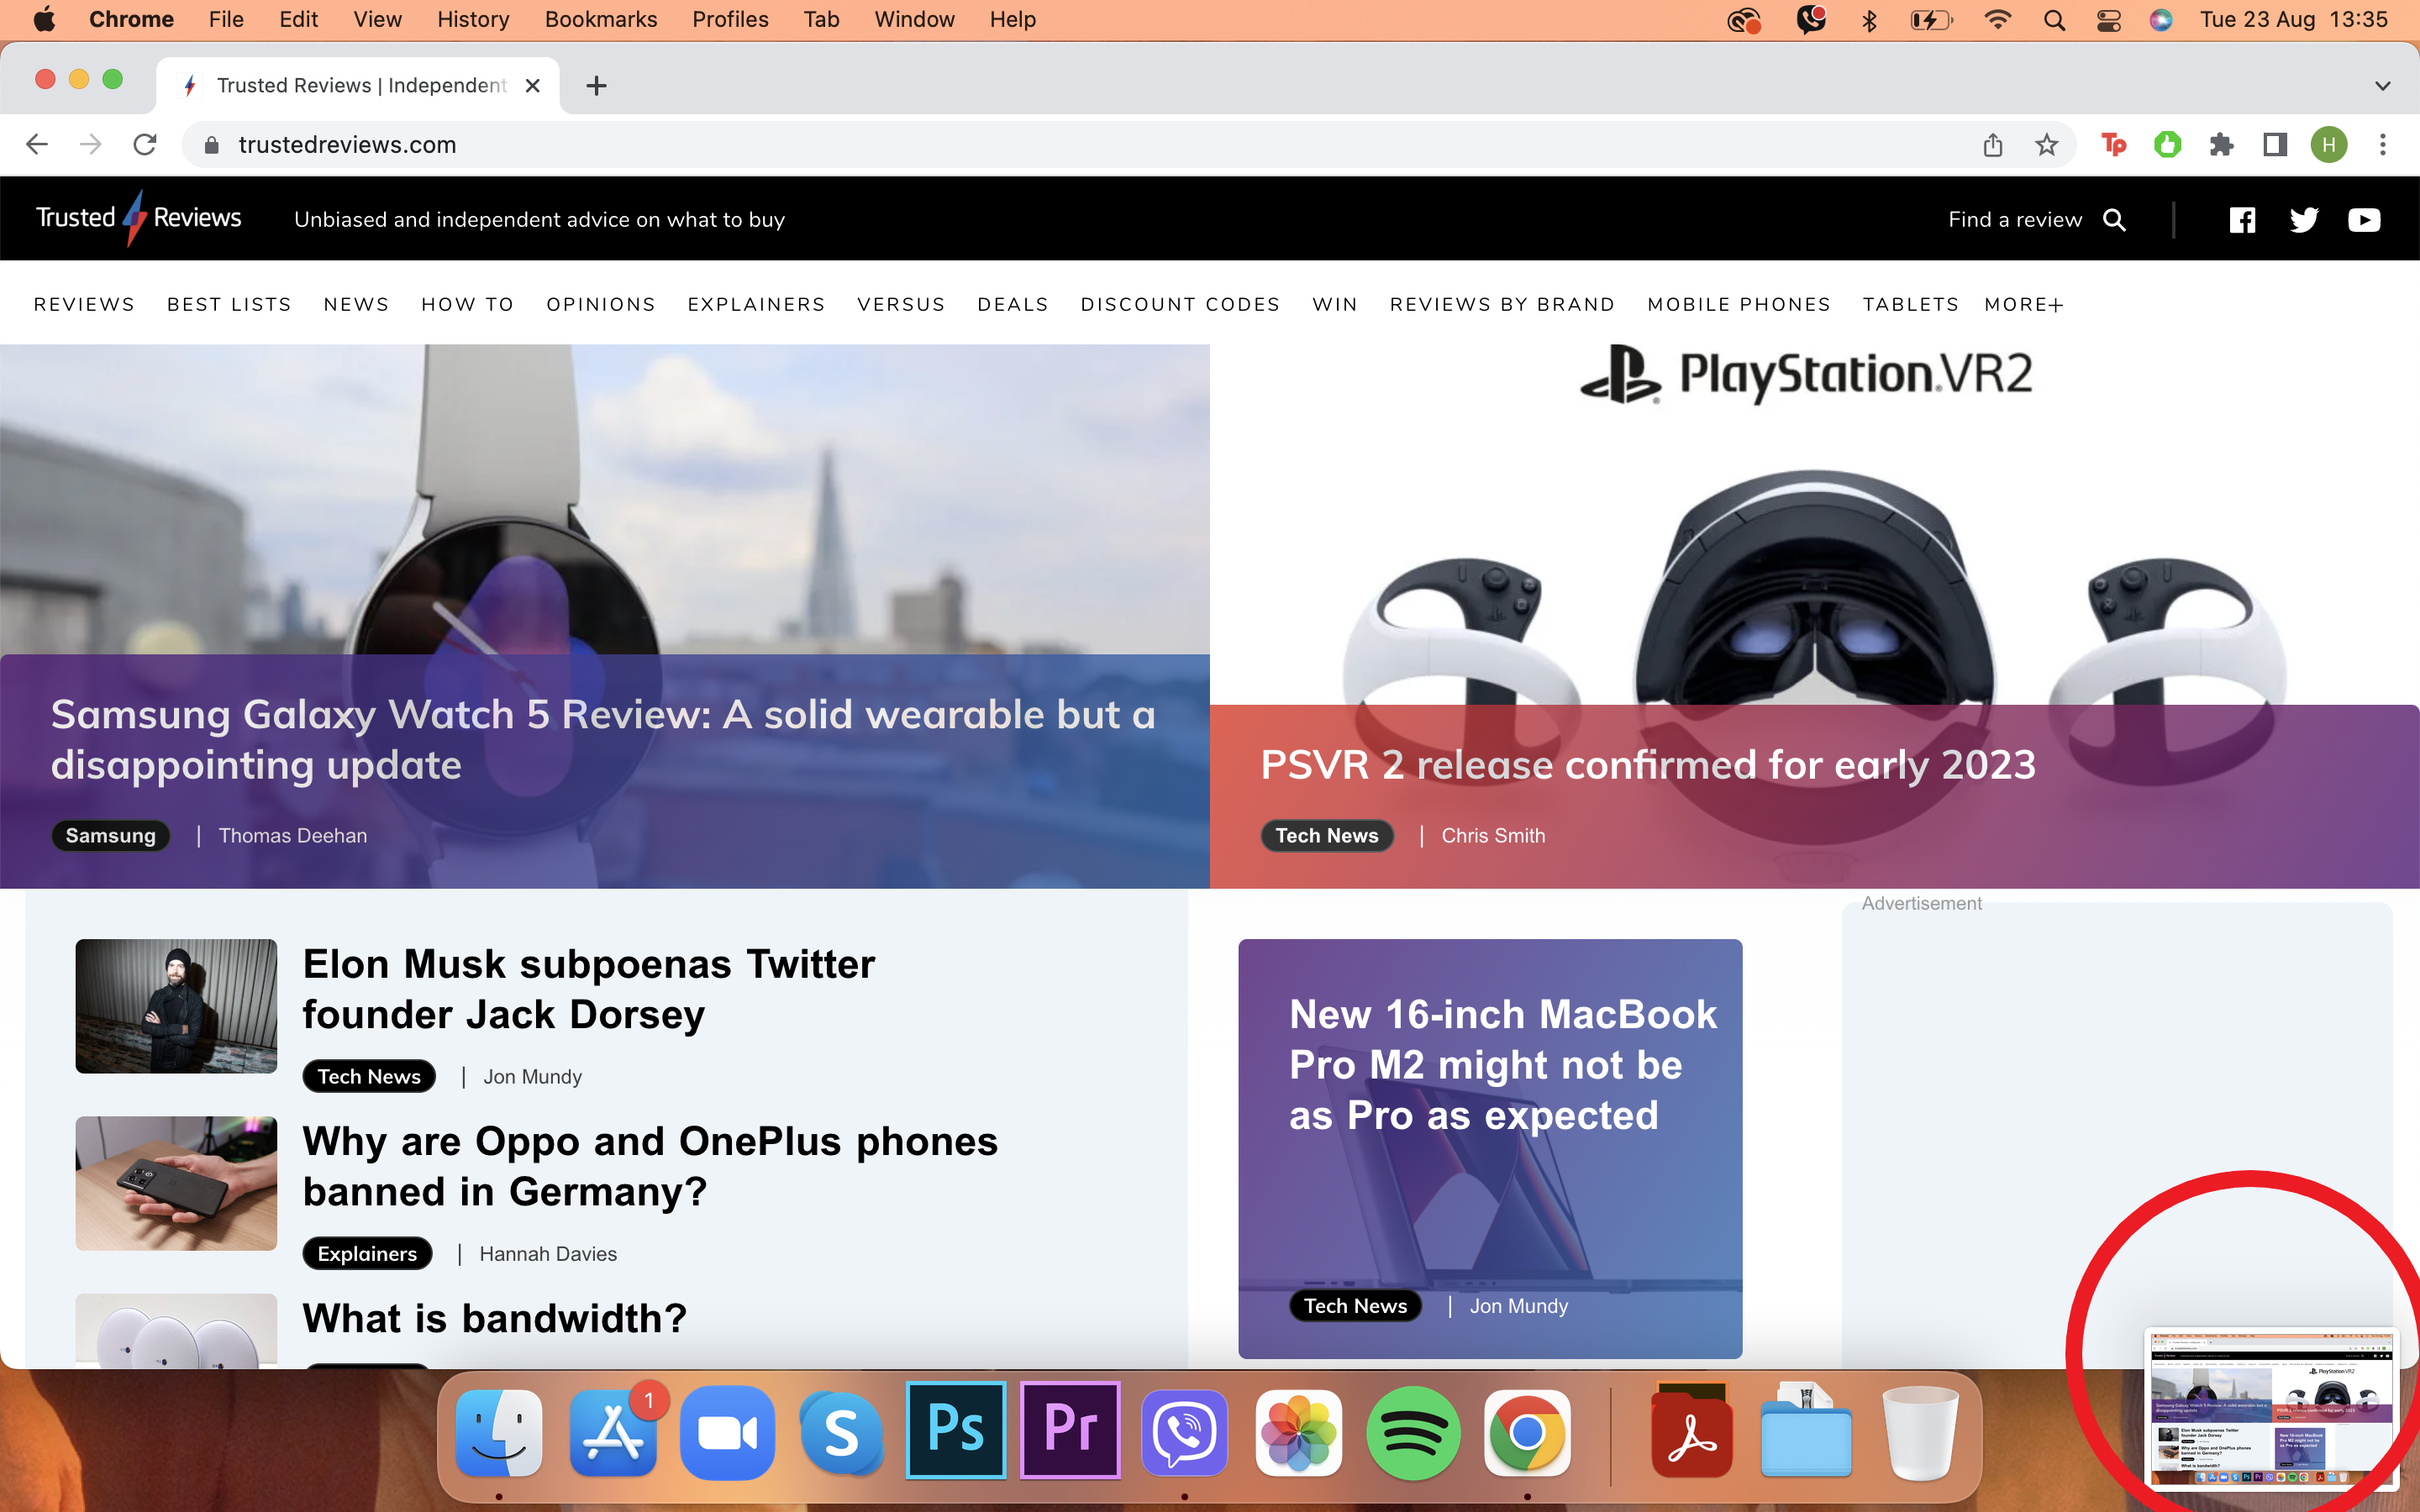Open the Profiles menu
Image resolution: width=2420 pixels, height=1512 pixels.
pos(730,20)
